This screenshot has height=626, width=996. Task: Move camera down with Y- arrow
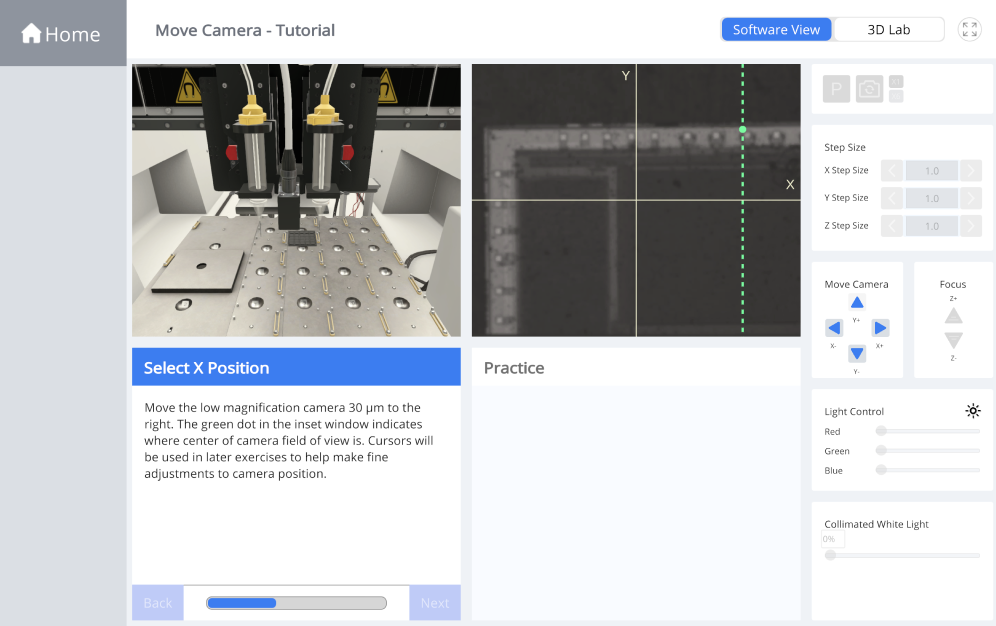click(x=857, y=353)
